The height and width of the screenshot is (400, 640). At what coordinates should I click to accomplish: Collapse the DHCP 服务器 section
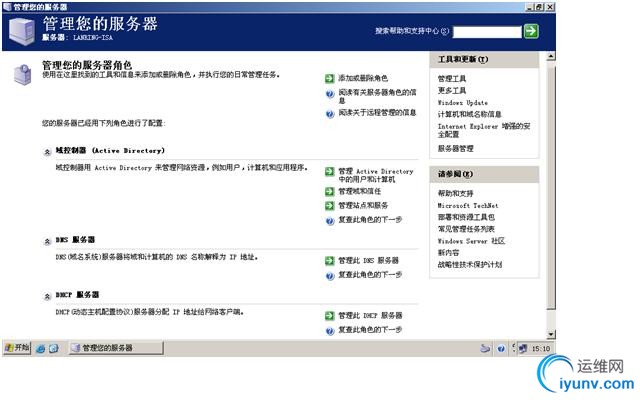[x=47, y=296]
